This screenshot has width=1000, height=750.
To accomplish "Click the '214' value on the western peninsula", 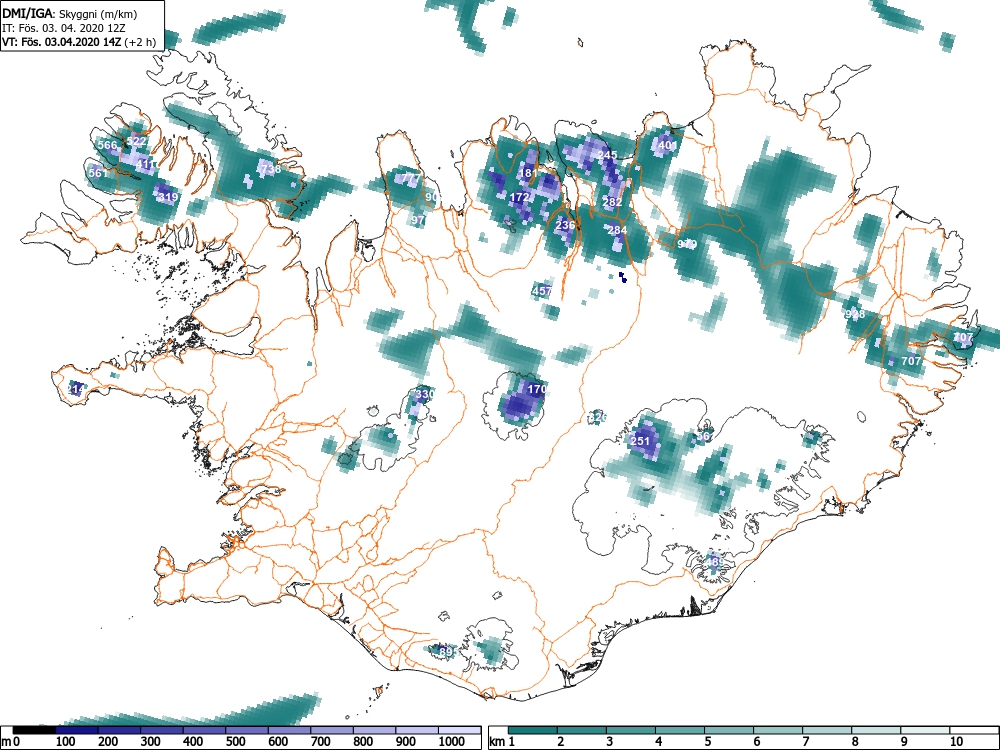I will [75, 388].
